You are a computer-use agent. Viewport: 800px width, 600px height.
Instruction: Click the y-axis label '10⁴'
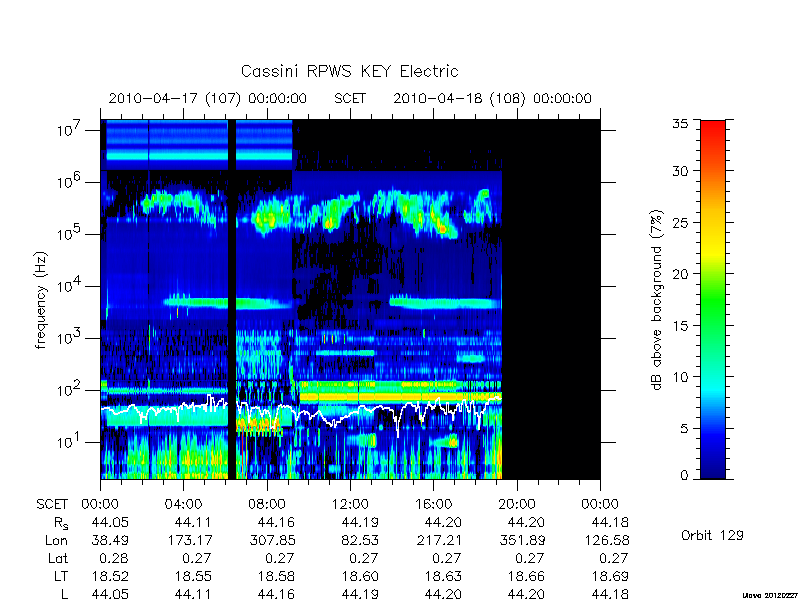(70, 286)
